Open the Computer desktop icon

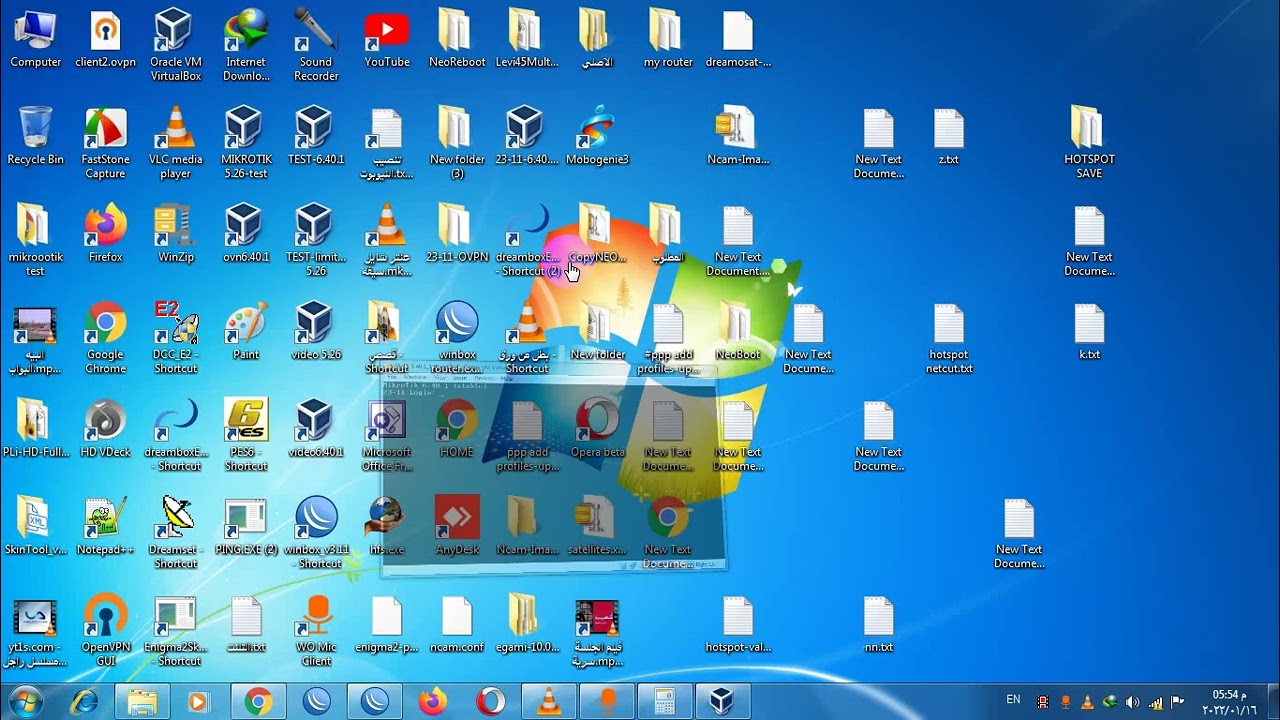coord(36,40)
